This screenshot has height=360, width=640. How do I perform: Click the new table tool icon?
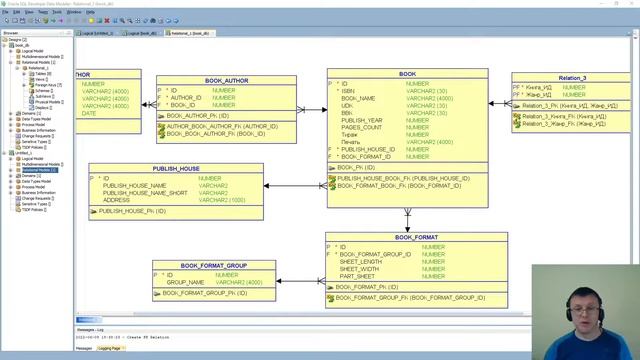(15, 20)
